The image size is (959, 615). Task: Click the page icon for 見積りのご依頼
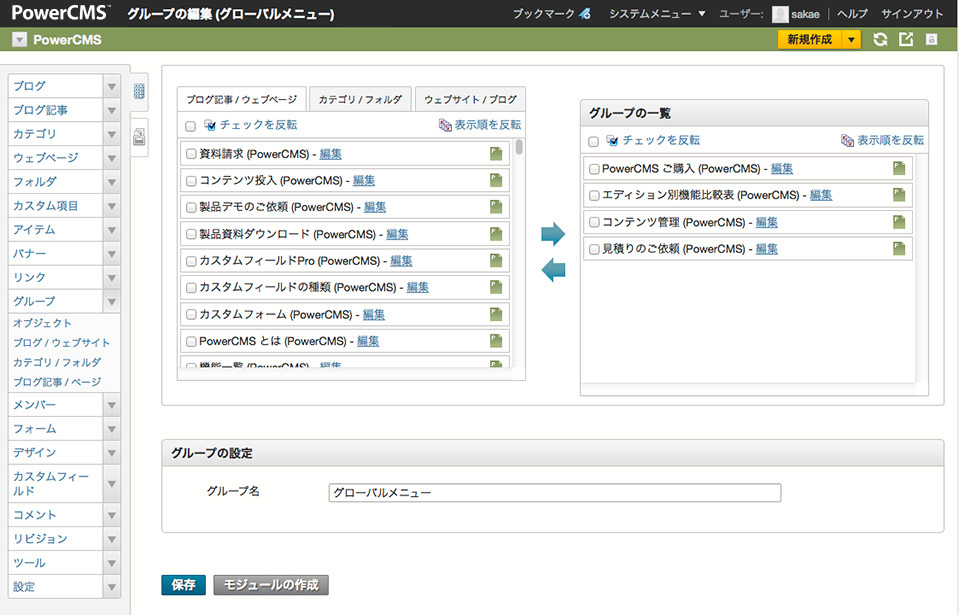point(898,249)
